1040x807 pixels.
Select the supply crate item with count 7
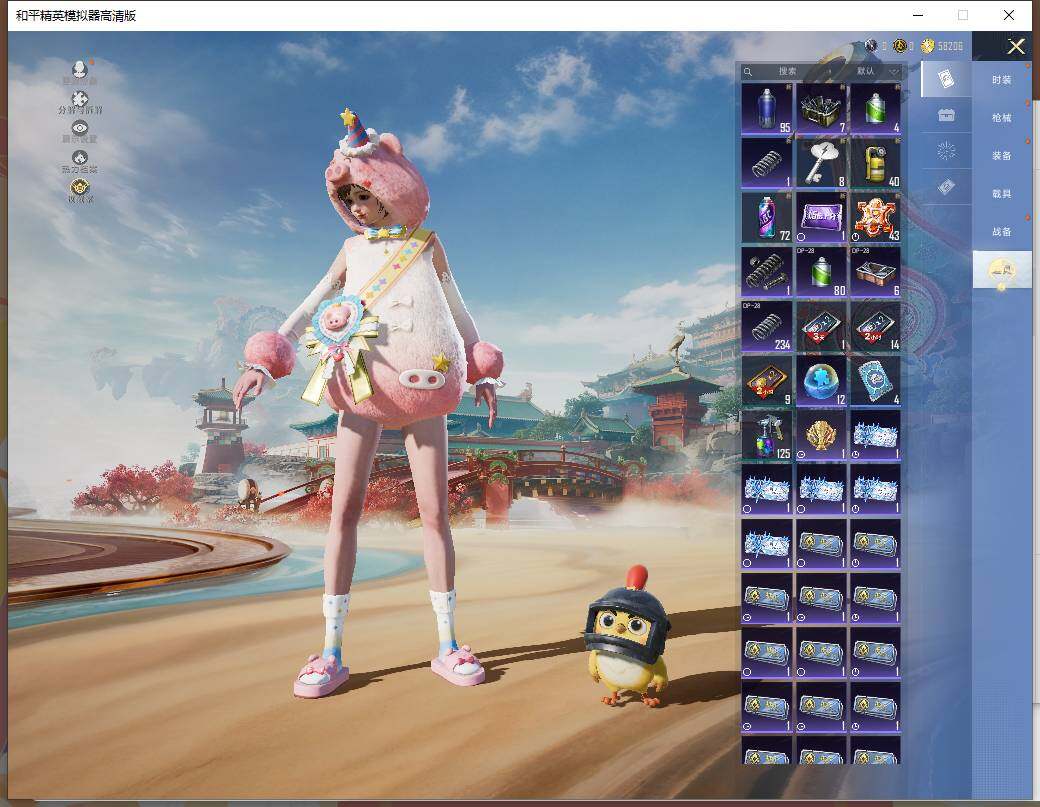[821, 109]
